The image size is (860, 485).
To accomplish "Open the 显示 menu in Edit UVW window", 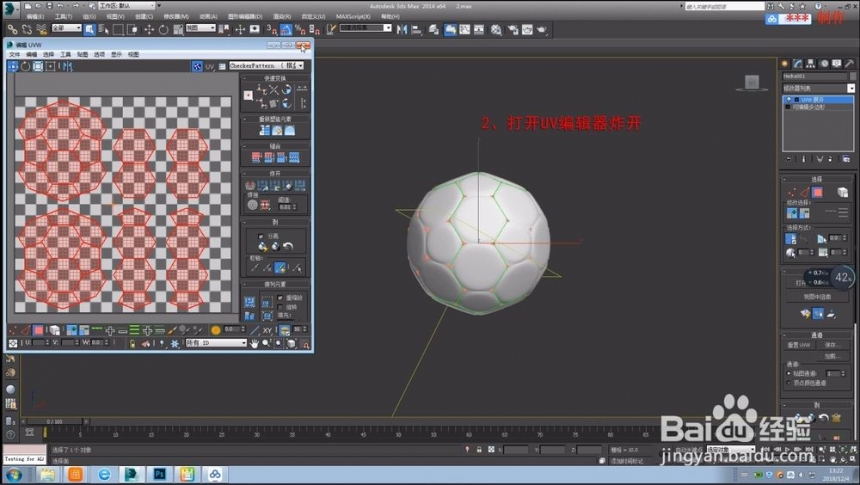I will coord(116,54).
